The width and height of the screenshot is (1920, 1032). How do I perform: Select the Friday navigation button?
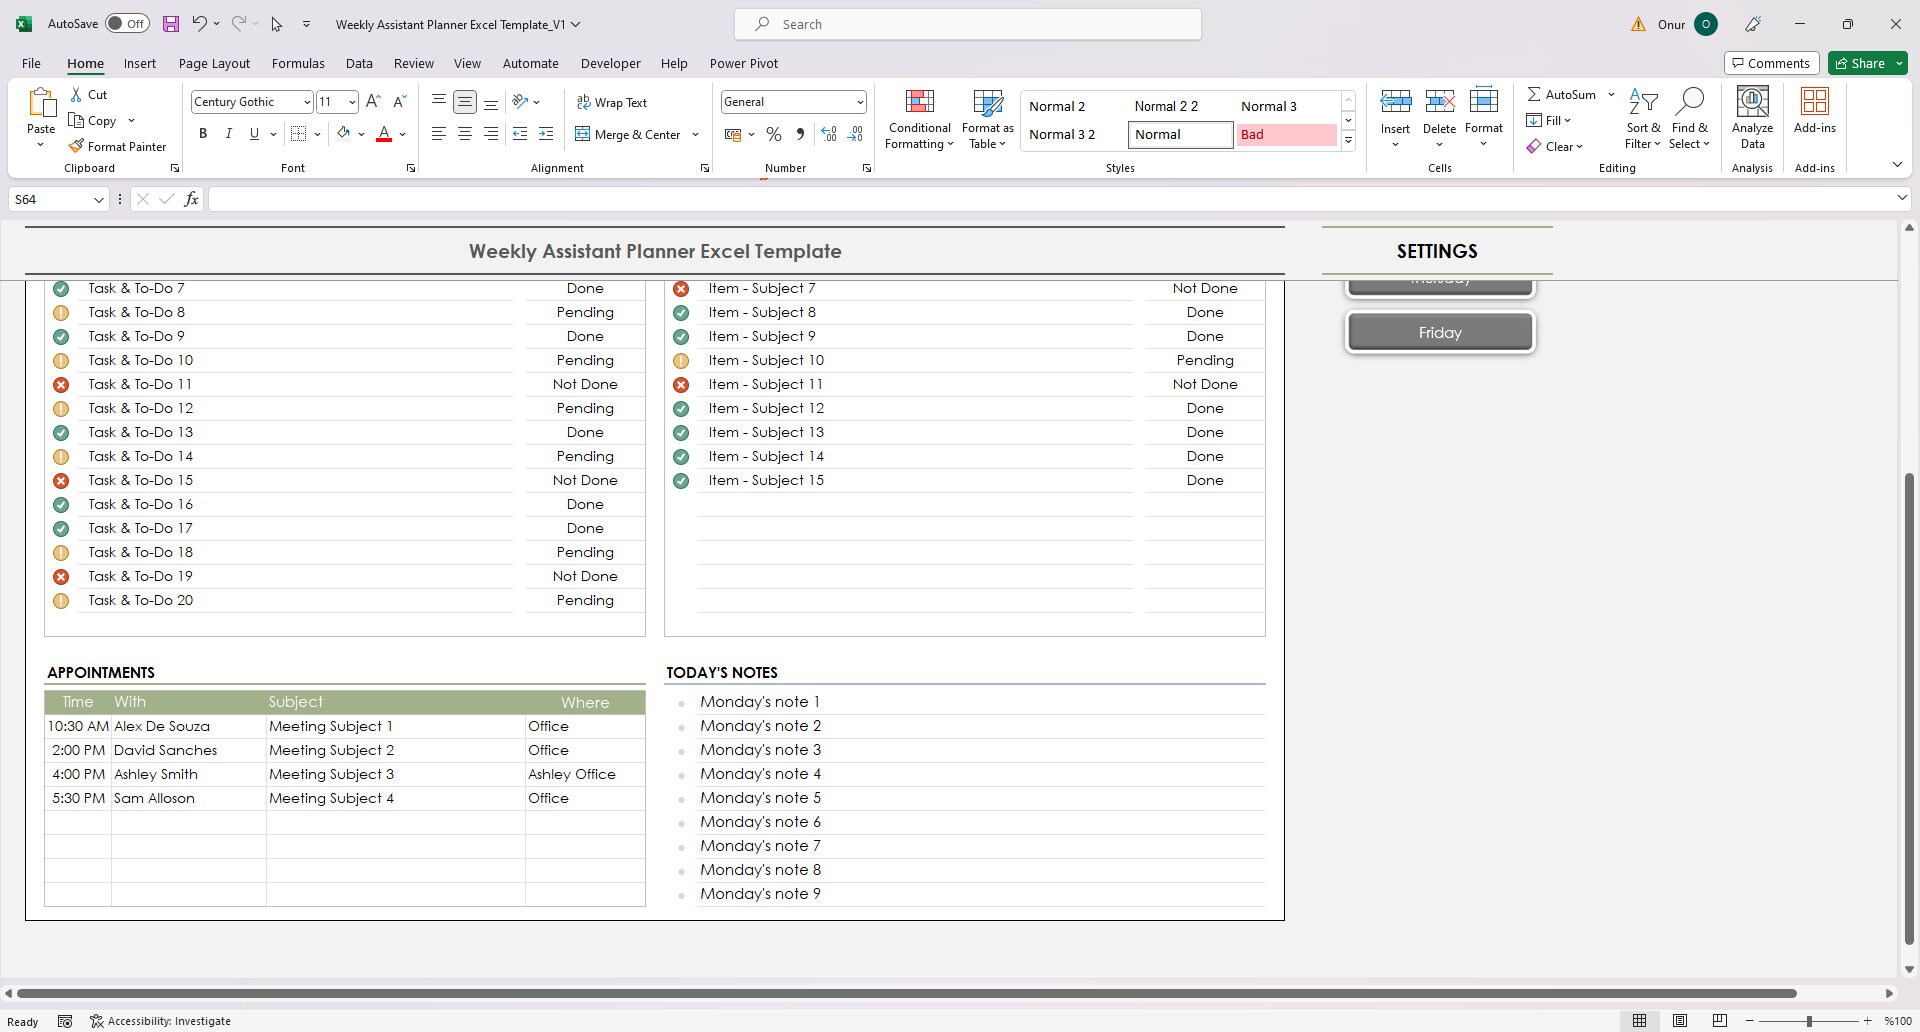point(1439,332)
